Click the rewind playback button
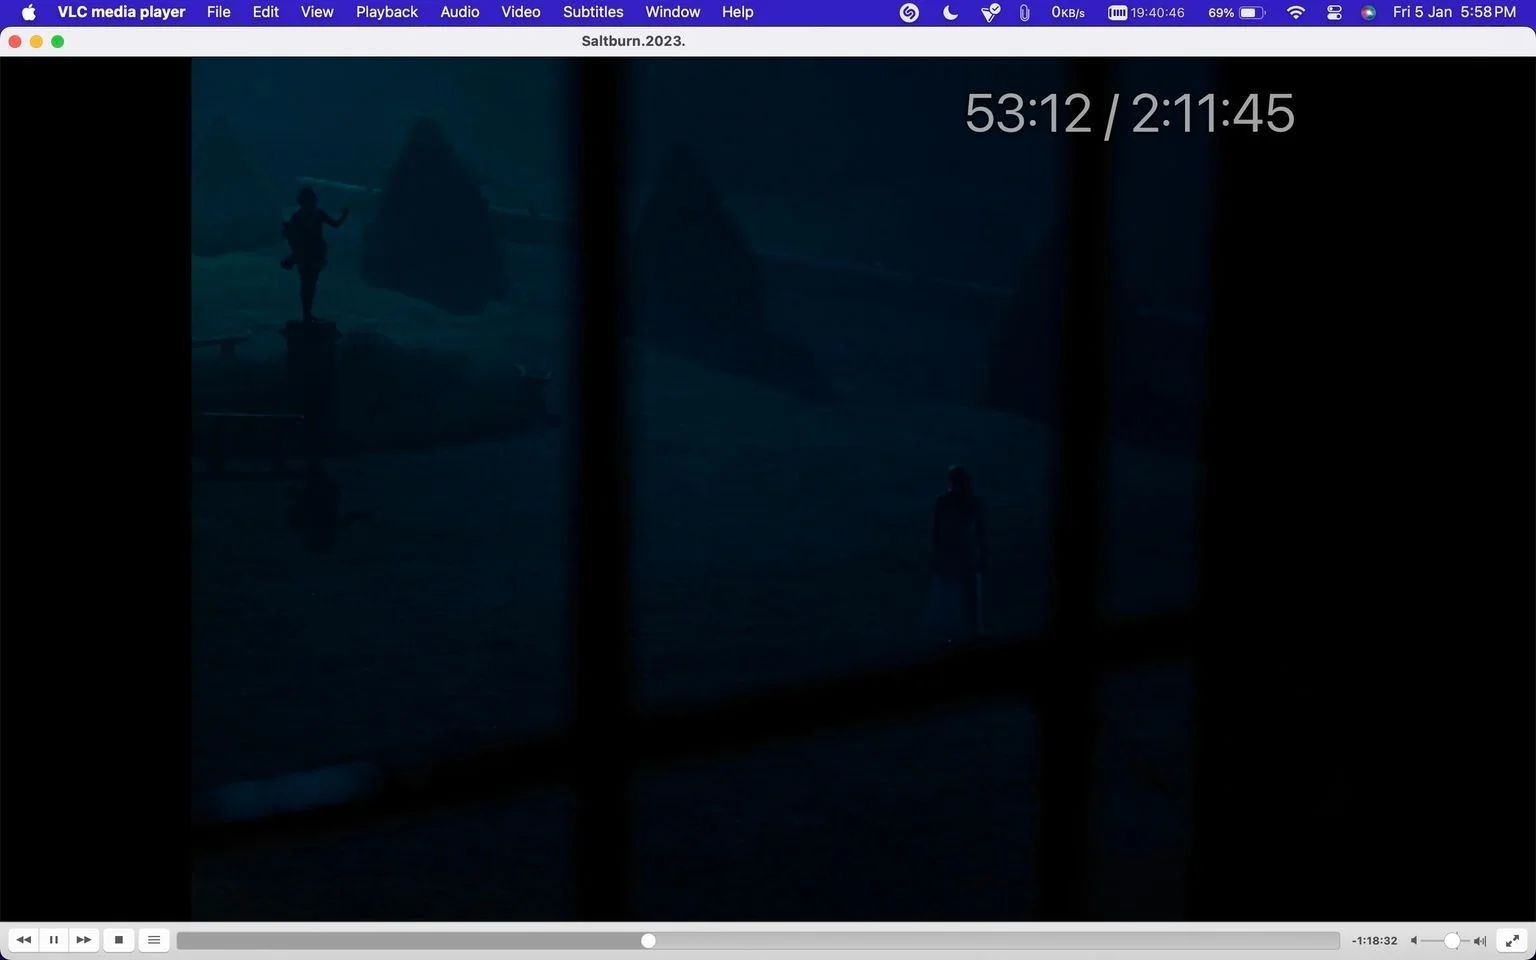Image resolution: width=1536 pixels, height=960 pixels. pyautogui.click(x=24, y=940)
